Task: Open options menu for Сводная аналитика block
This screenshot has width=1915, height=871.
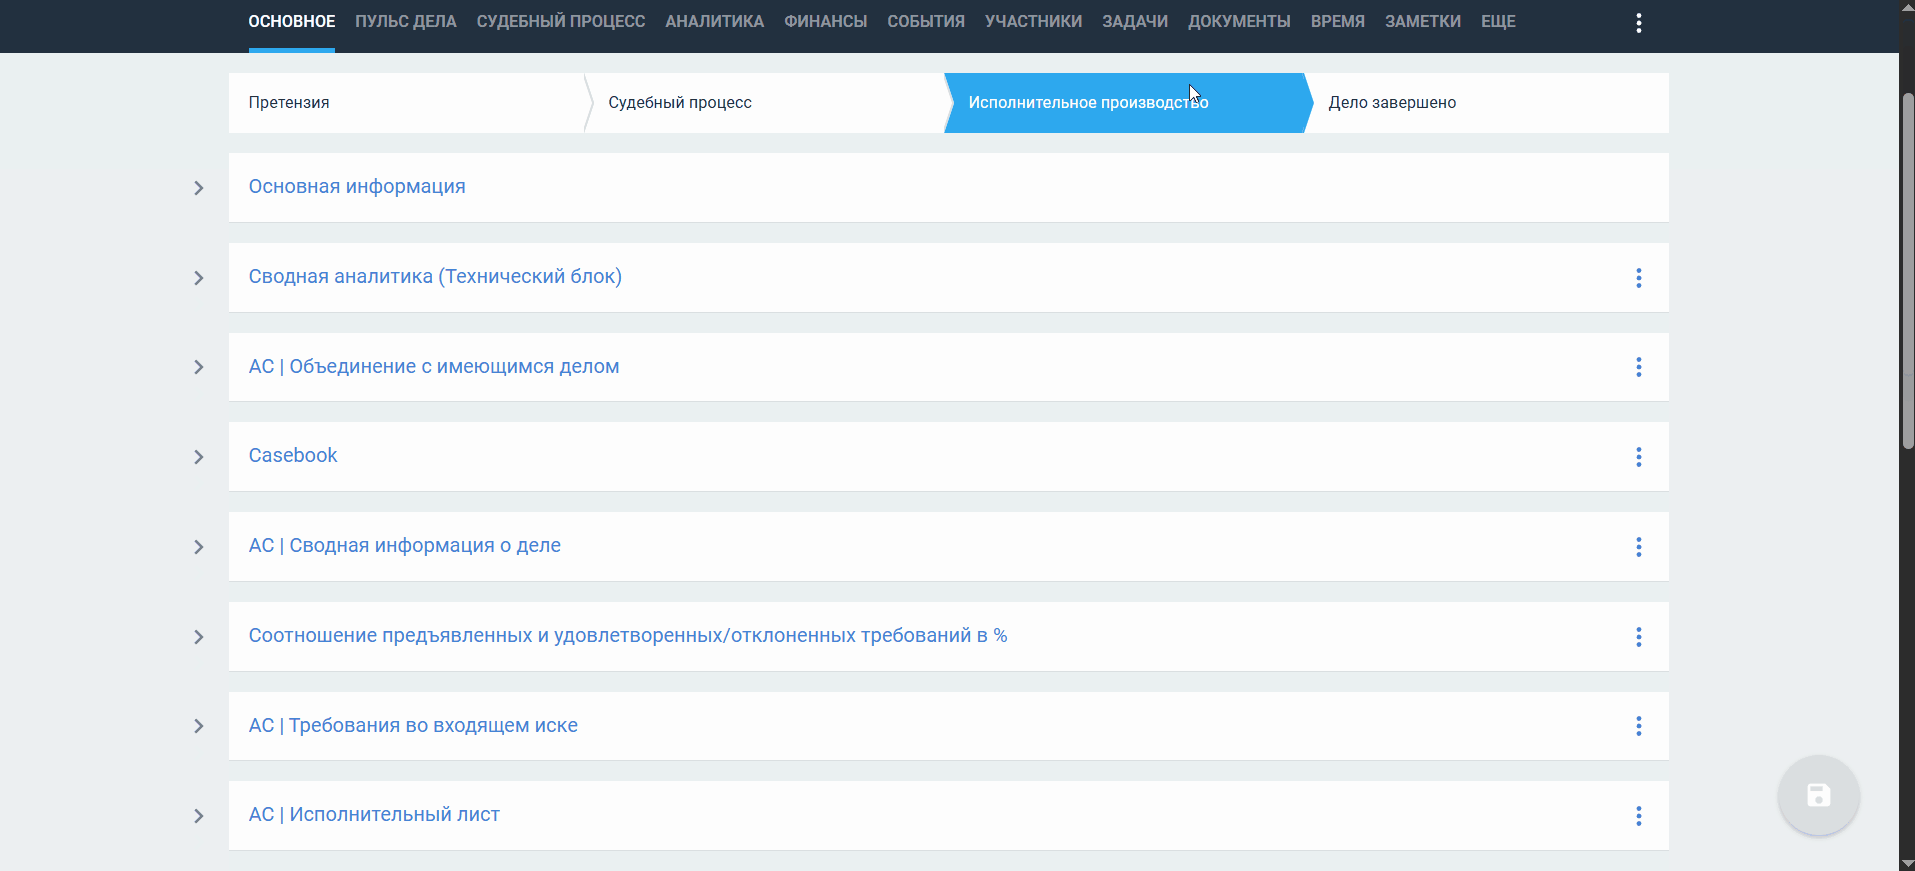Action: (1638, 278)
